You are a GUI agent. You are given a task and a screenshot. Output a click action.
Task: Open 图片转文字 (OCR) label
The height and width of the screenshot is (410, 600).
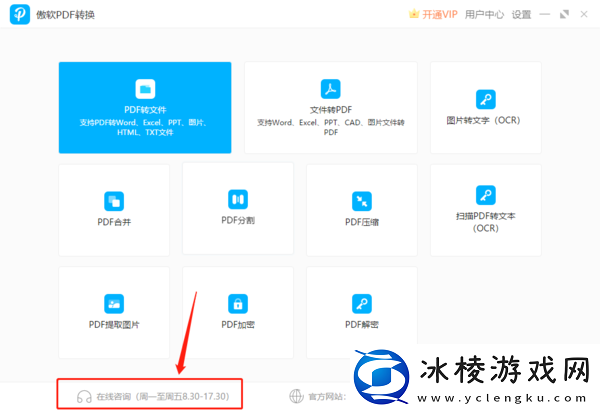(484, 120)
